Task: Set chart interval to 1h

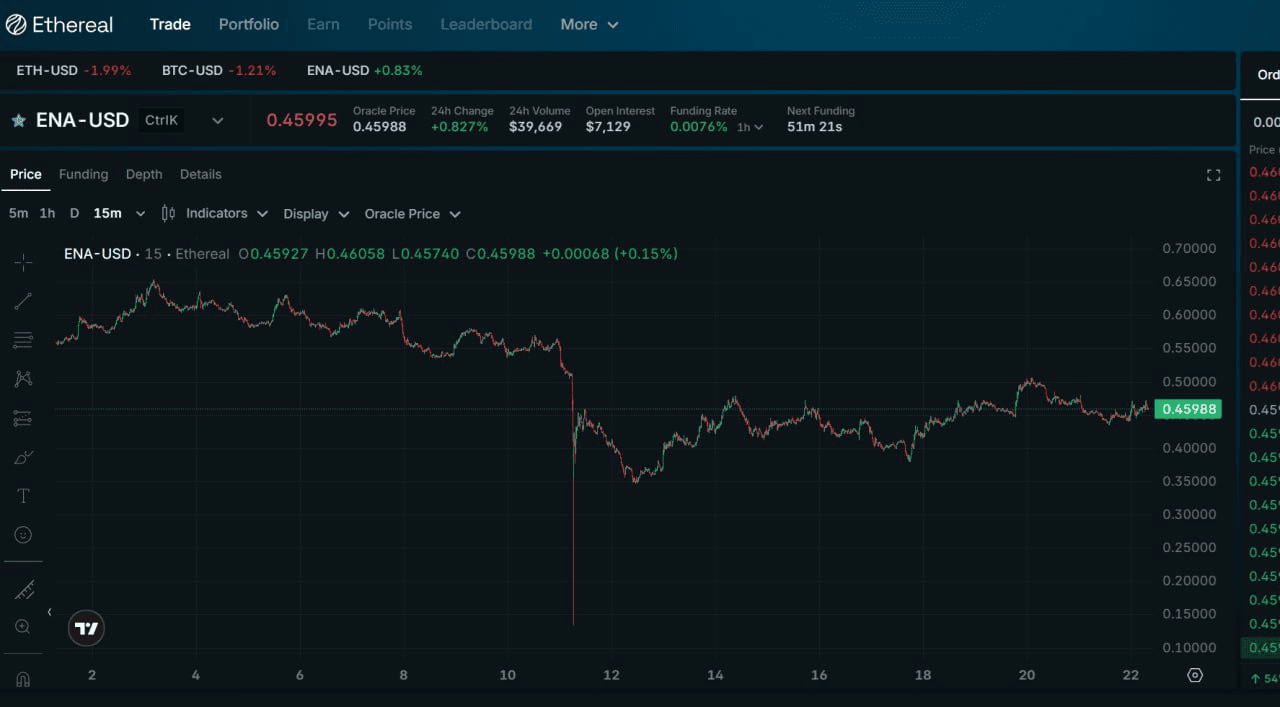Action: click(47, 214)
